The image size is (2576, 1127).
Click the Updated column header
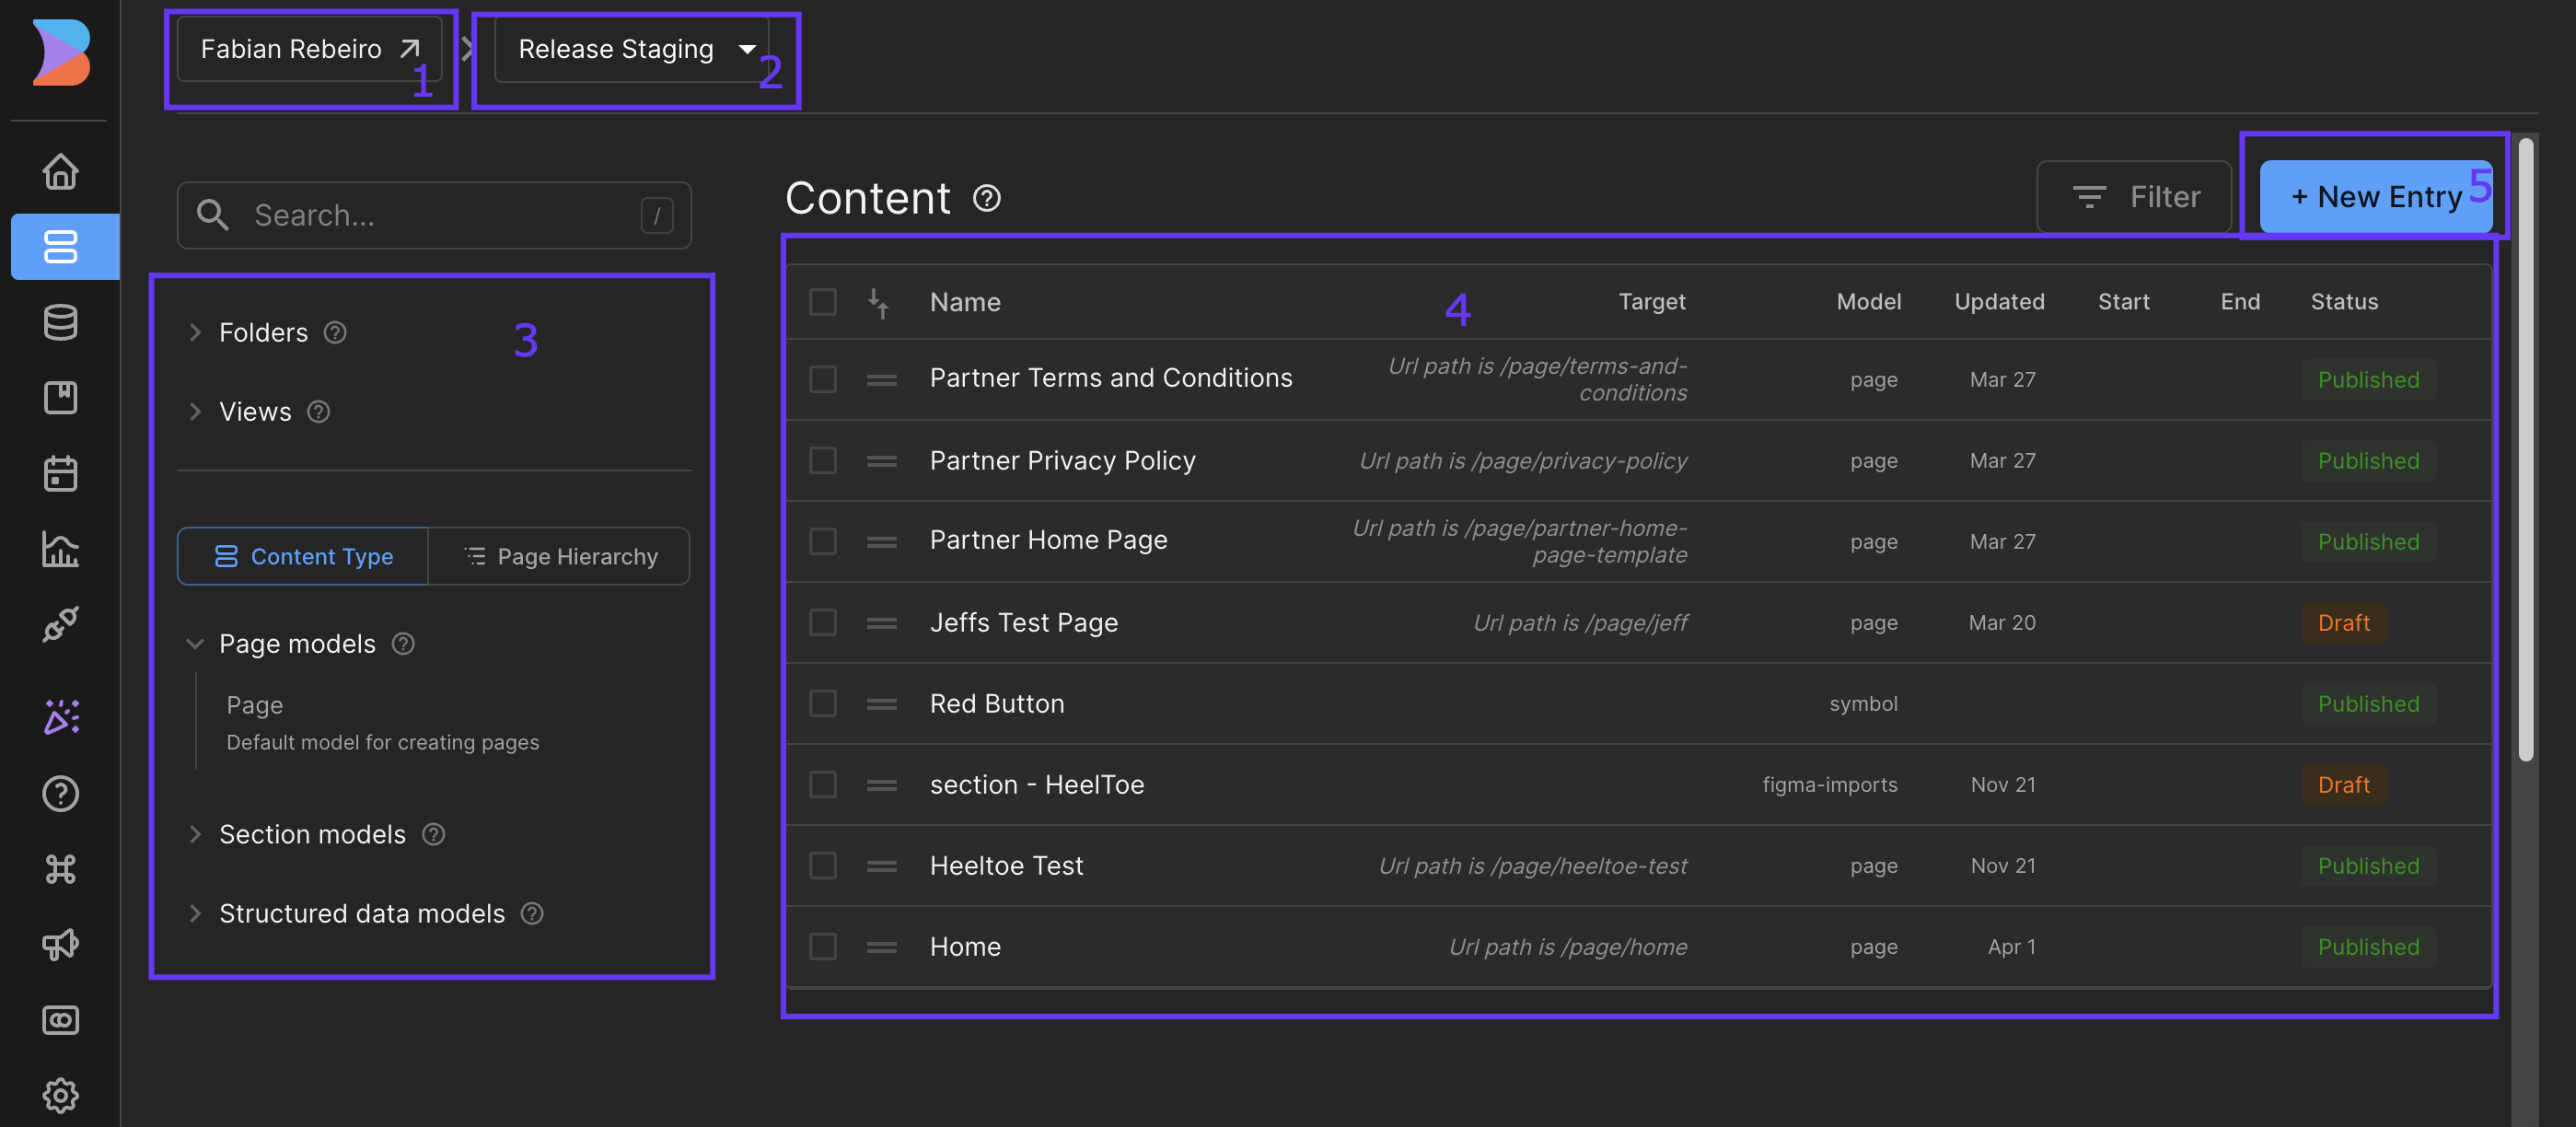tap(1999, 302)
